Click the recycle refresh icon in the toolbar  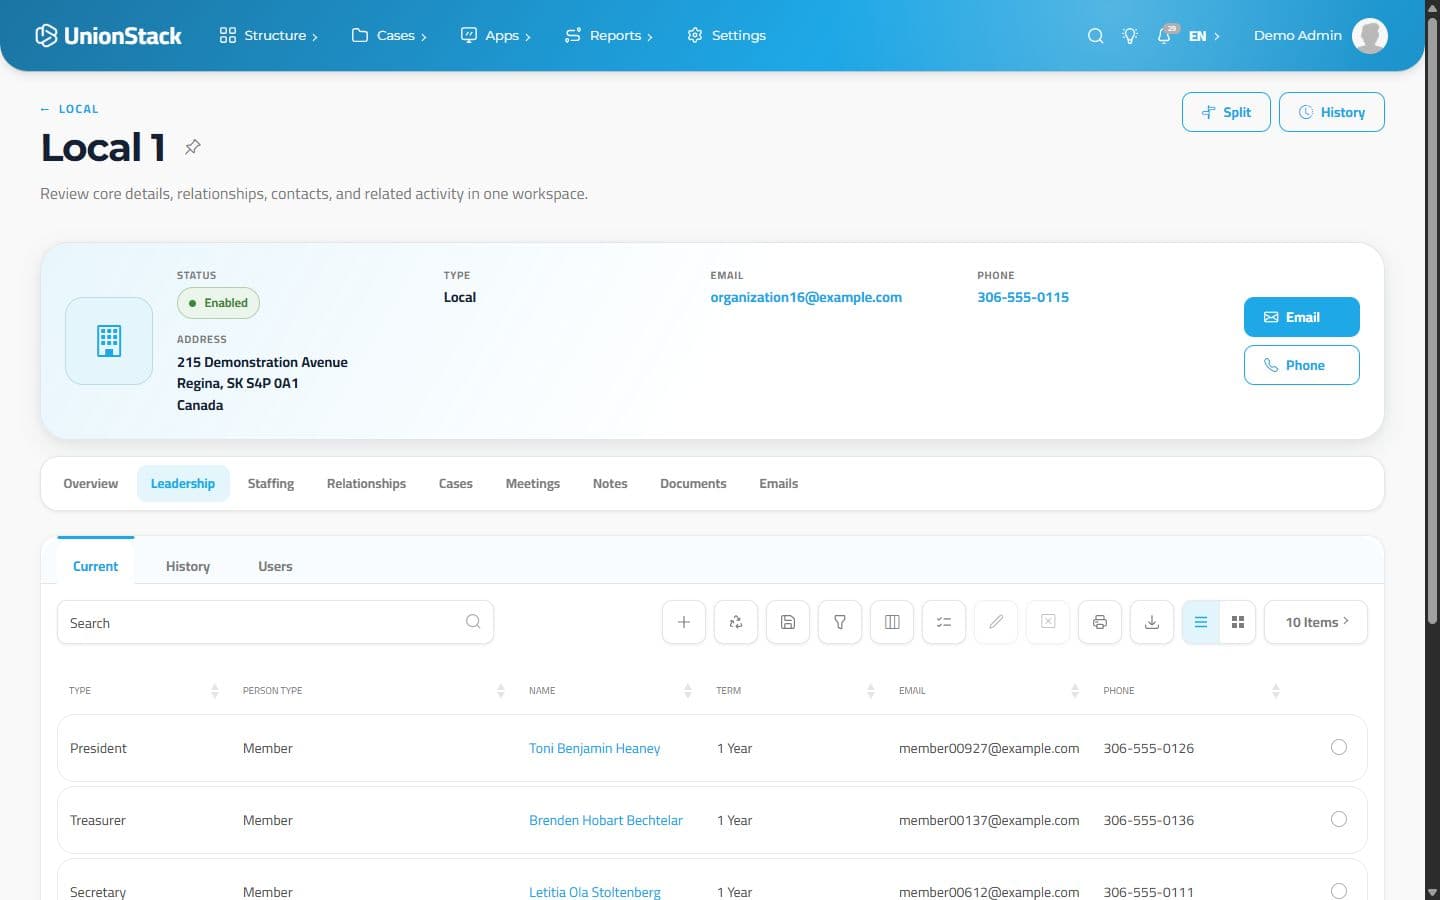pyautogui.click(x=736, y=622)
